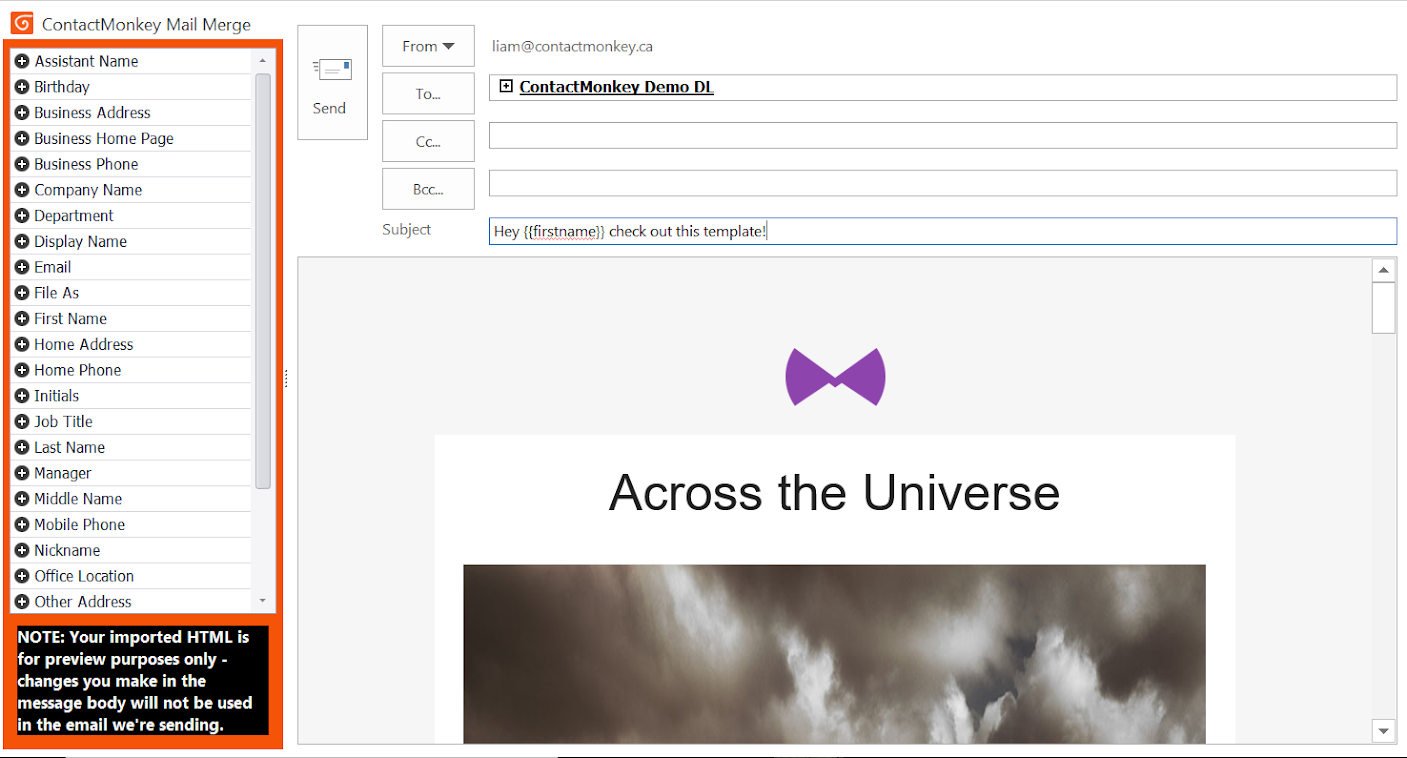Click the cloudy sky banner image
Screen dimensions: 1407x758
click(x=834, y=654)
